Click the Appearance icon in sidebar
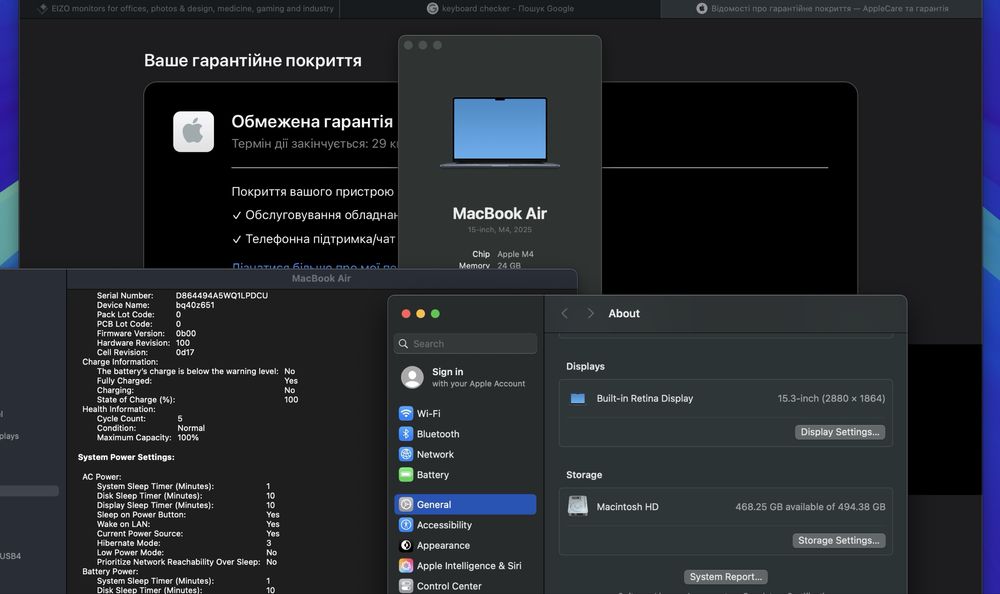The height and width of the screenshot is (594, 1000). click(406, 546)
